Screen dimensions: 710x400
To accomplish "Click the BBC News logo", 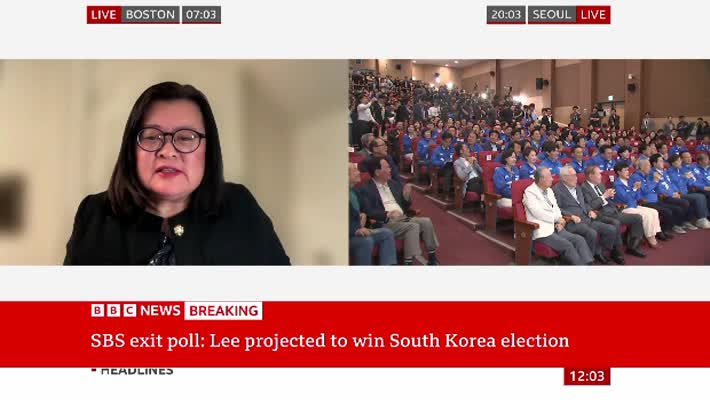I will tap(136, 310).
